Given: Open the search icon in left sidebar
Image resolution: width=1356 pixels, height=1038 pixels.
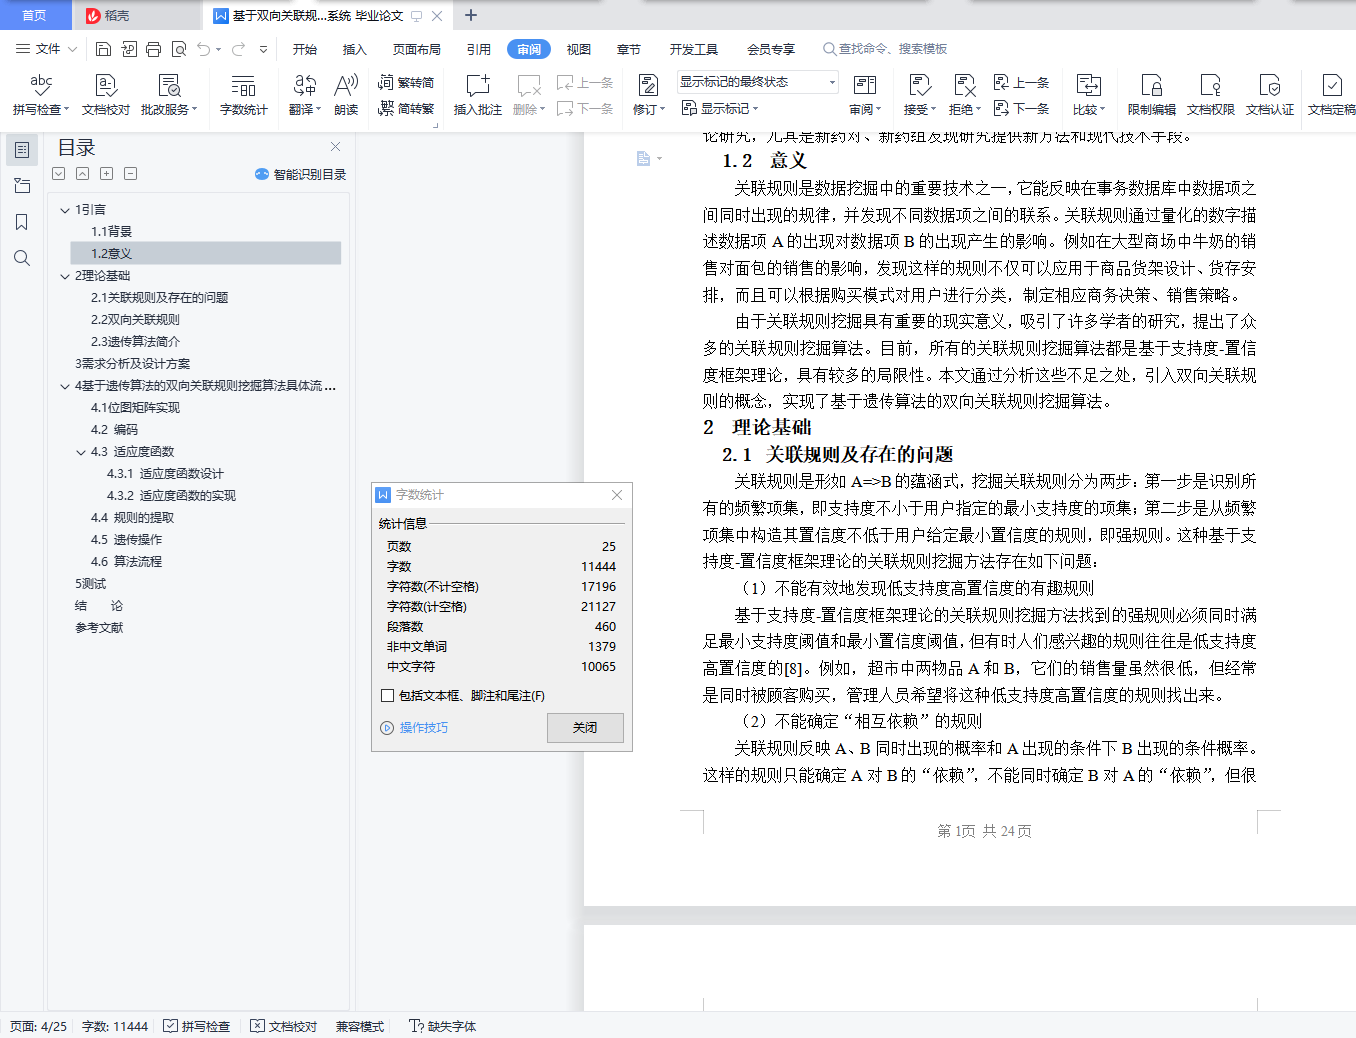Looking at the screenshot, I should tap(22, 258).
